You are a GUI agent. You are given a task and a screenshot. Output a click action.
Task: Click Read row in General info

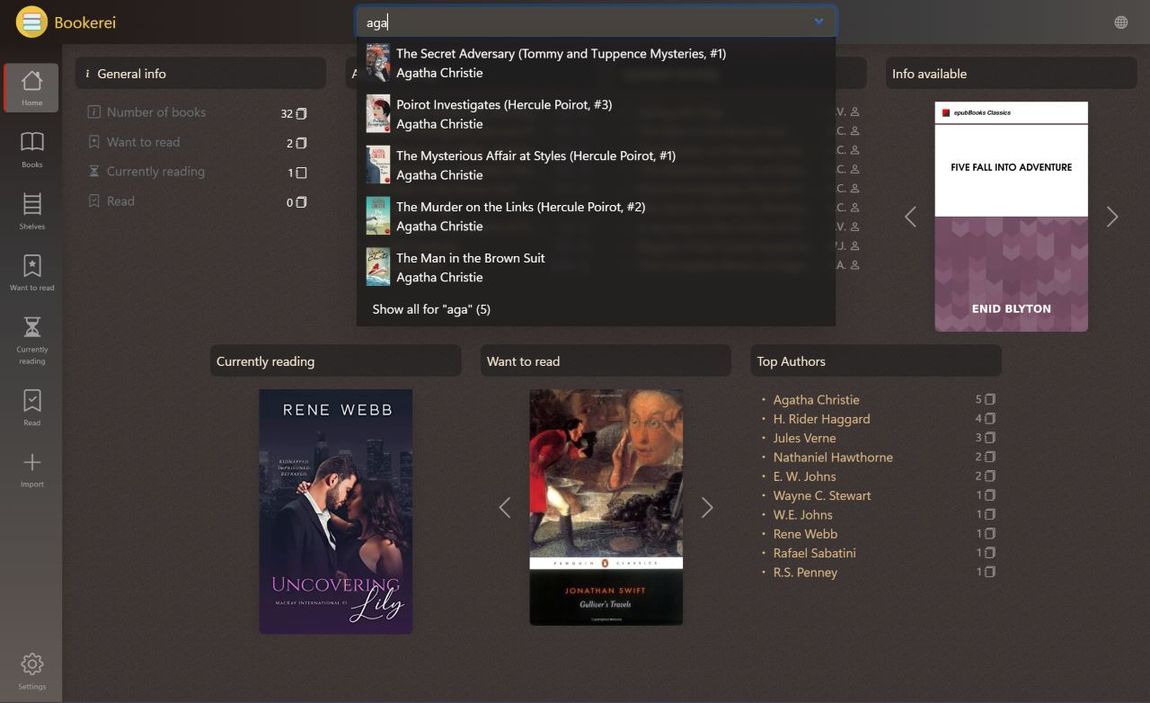click(x=197, y=202)
